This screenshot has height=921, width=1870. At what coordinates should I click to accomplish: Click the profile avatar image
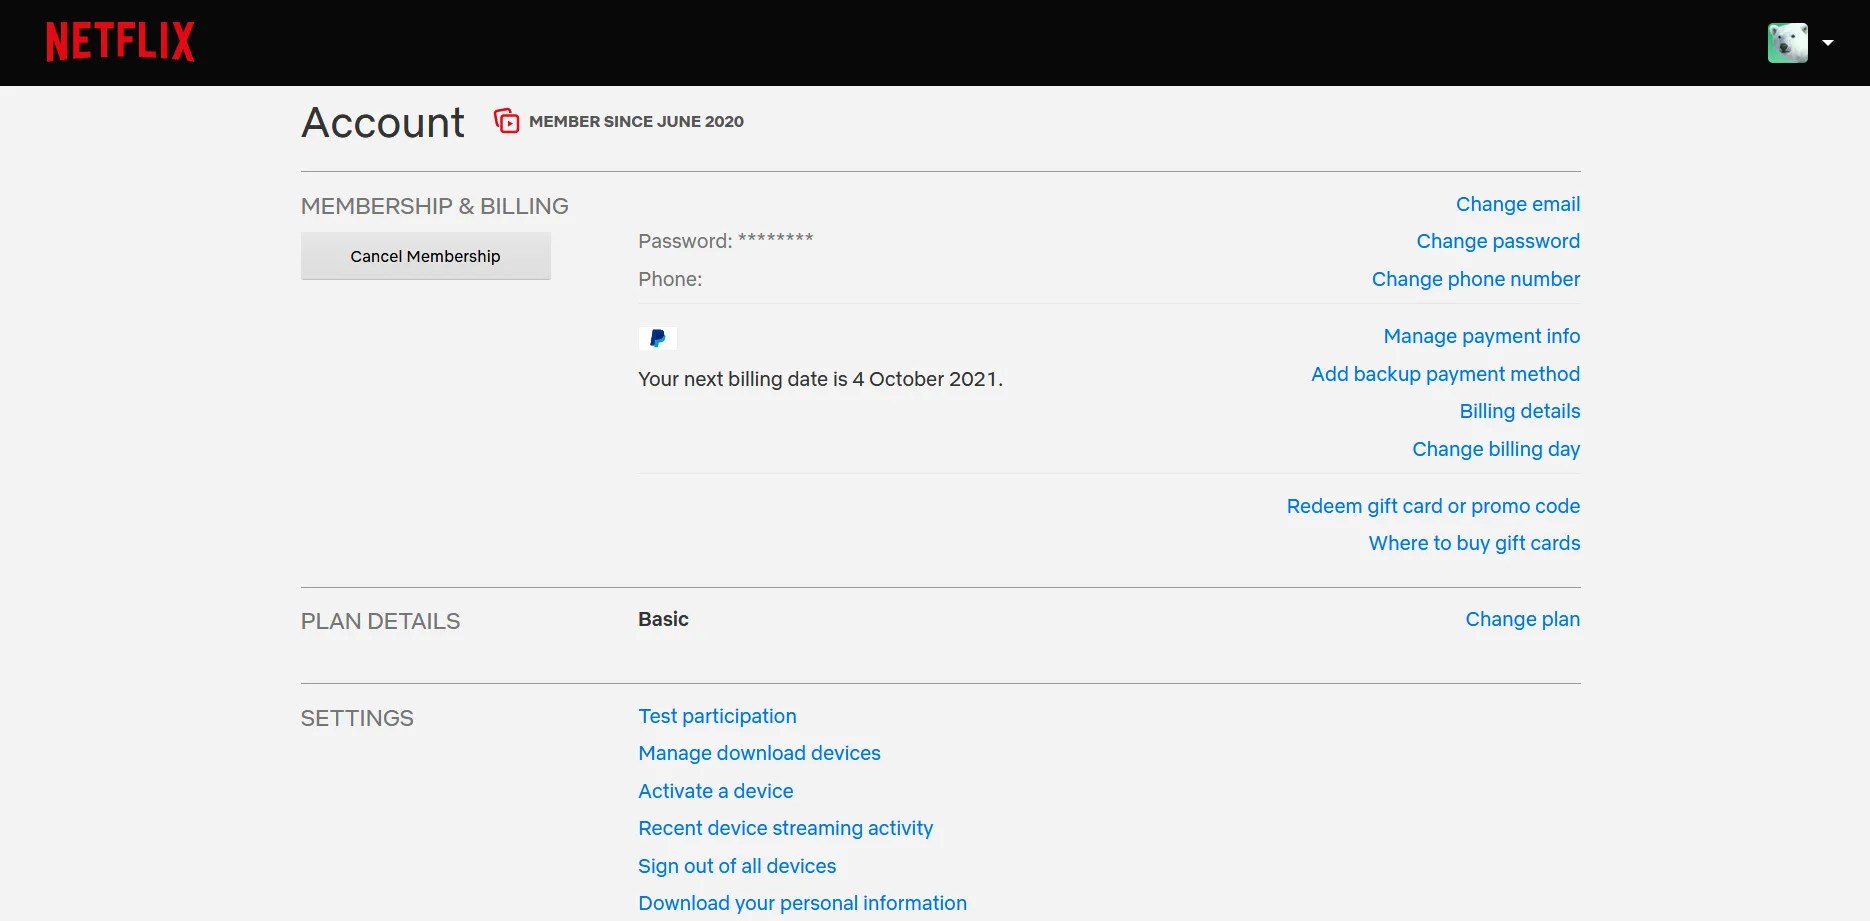(1789, 42)
